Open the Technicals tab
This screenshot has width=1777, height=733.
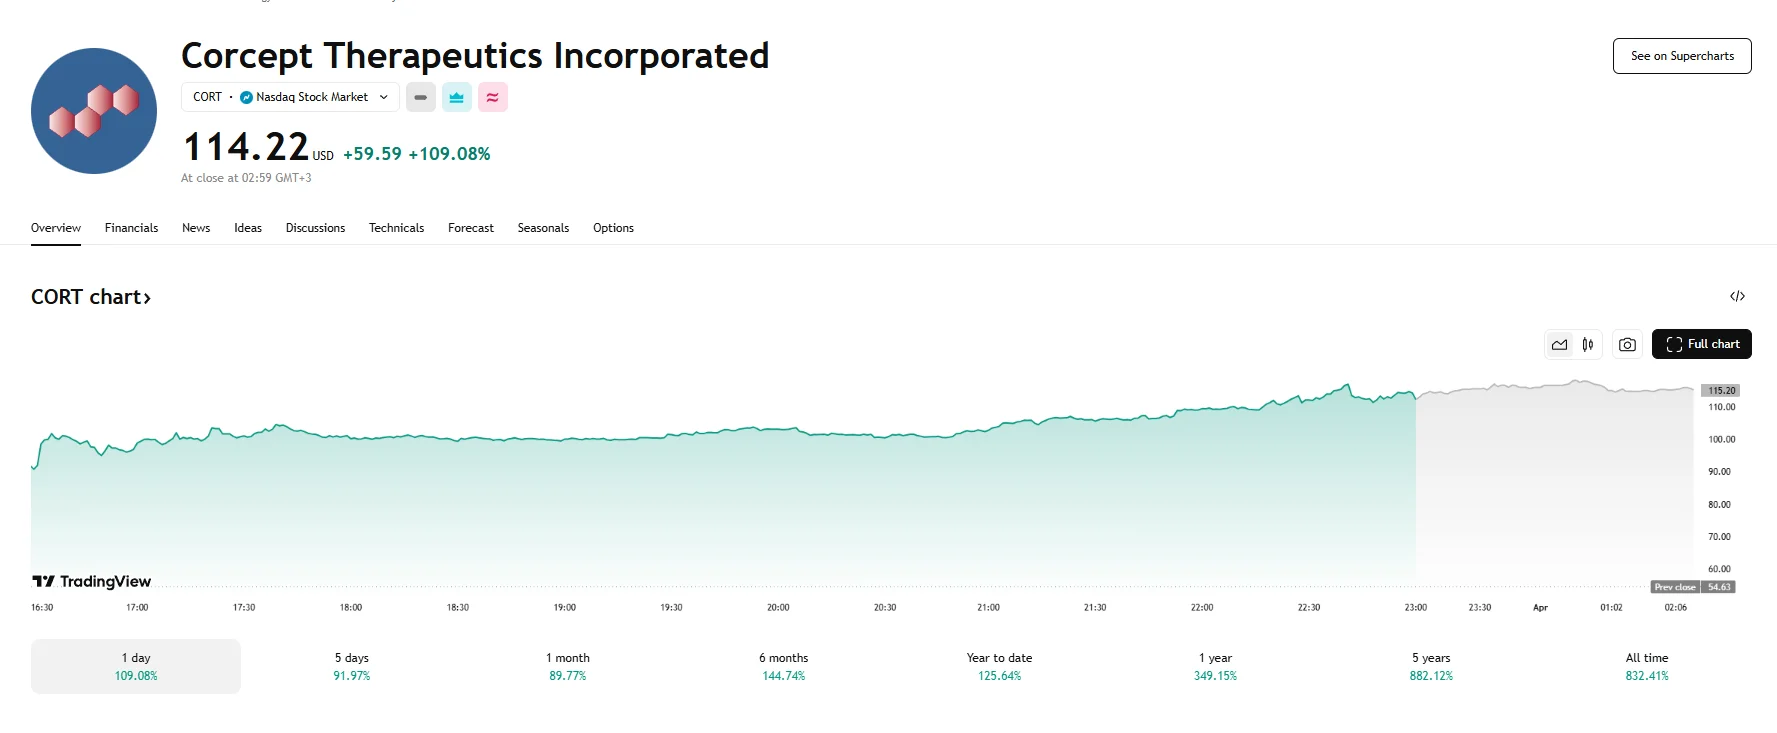pos(396,227)
